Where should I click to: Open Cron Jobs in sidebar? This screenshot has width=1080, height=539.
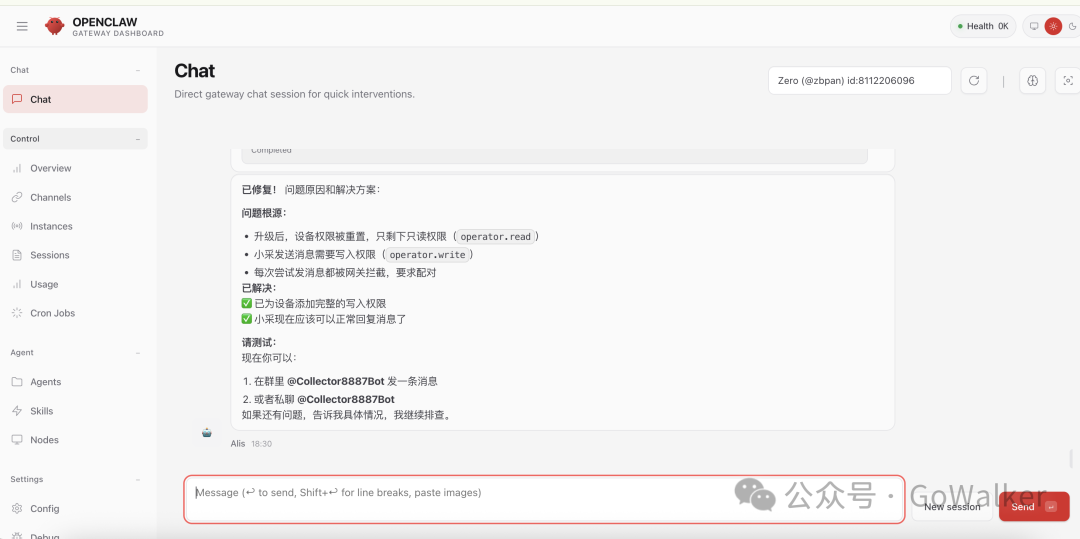(x=75, y=313)
